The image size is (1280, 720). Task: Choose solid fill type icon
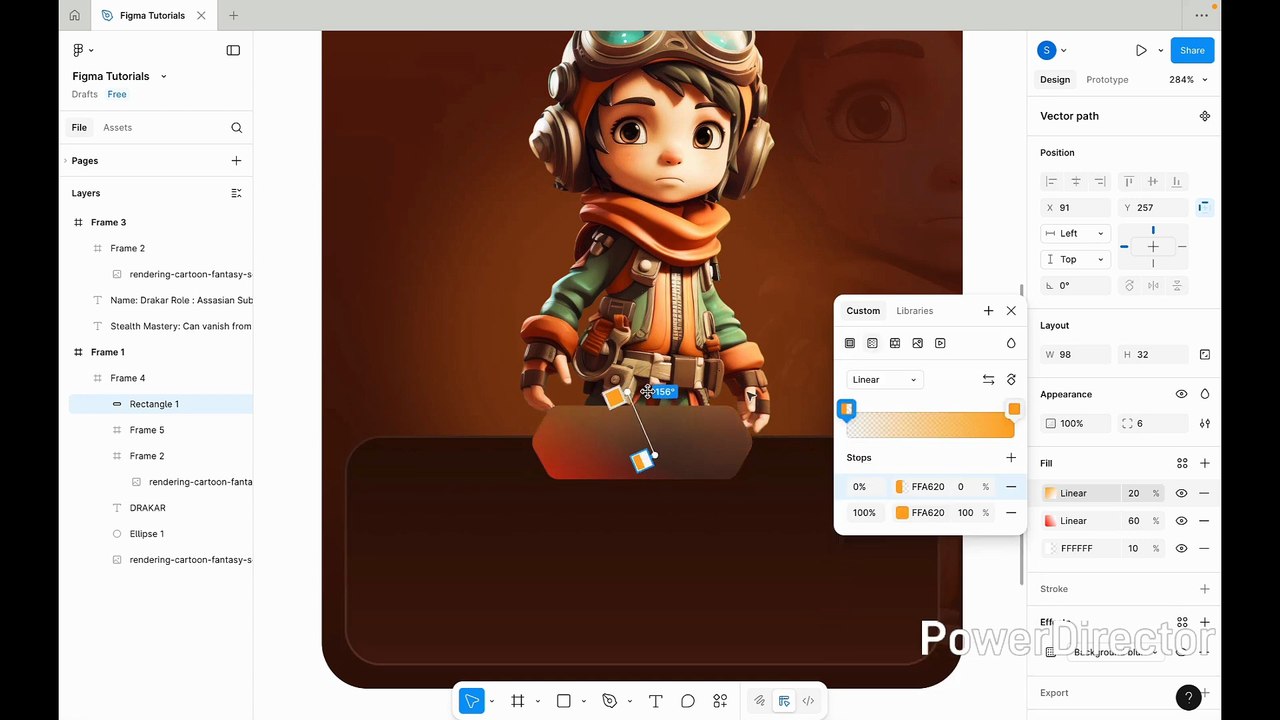point(850,343)
